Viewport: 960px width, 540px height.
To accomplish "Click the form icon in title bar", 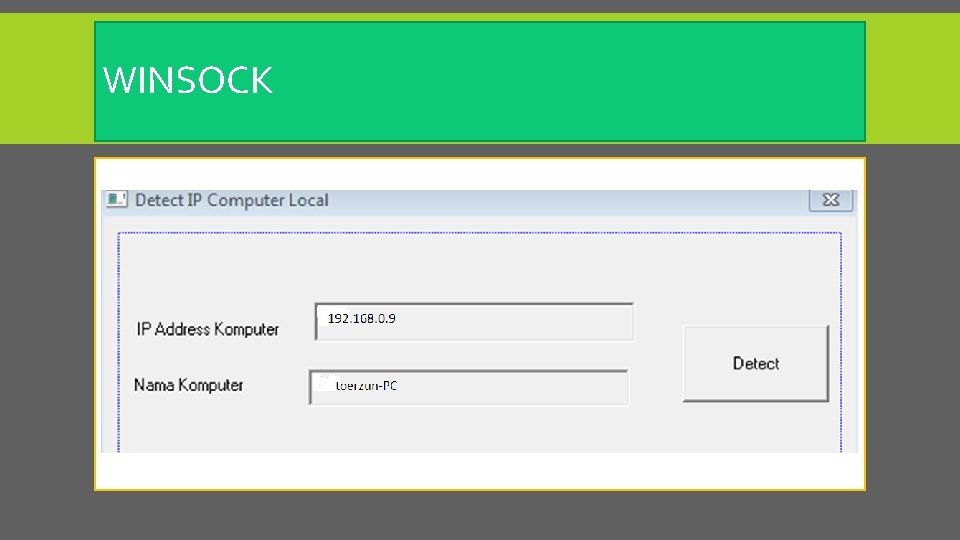I will (x=116, y=200).
